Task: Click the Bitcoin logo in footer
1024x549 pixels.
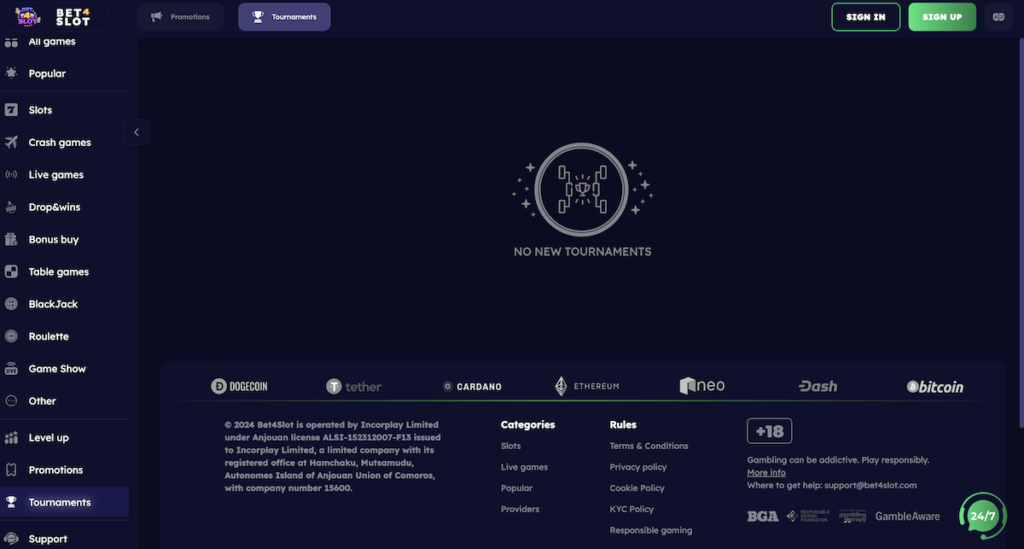Action: click(x=935, y=387)
